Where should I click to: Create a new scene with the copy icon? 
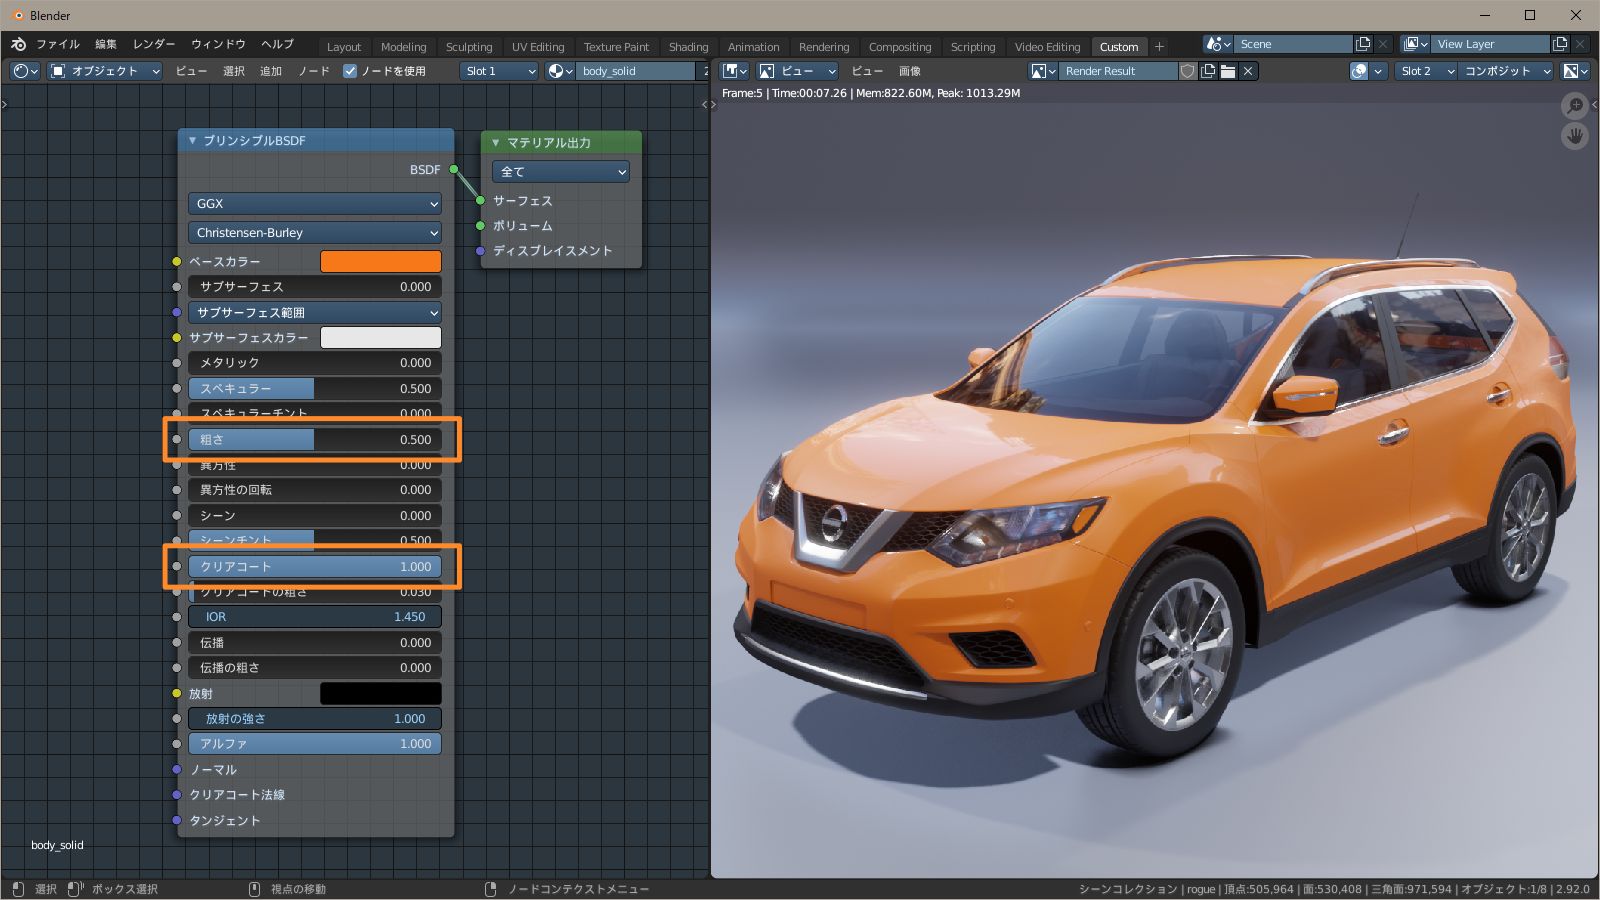1363,44
